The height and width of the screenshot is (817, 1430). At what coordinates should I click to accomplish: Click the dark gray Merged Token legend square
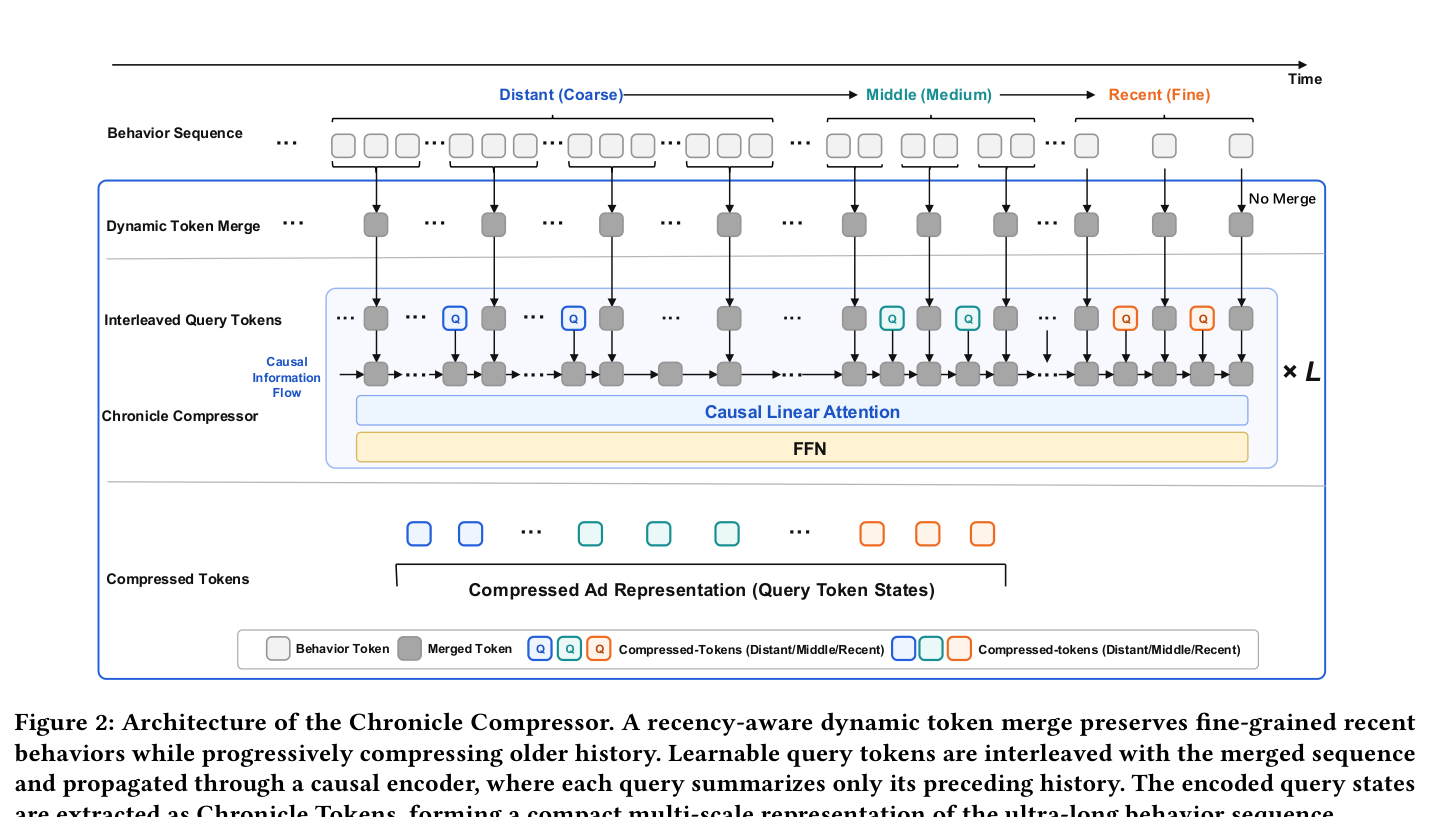[x=410, y=649]
